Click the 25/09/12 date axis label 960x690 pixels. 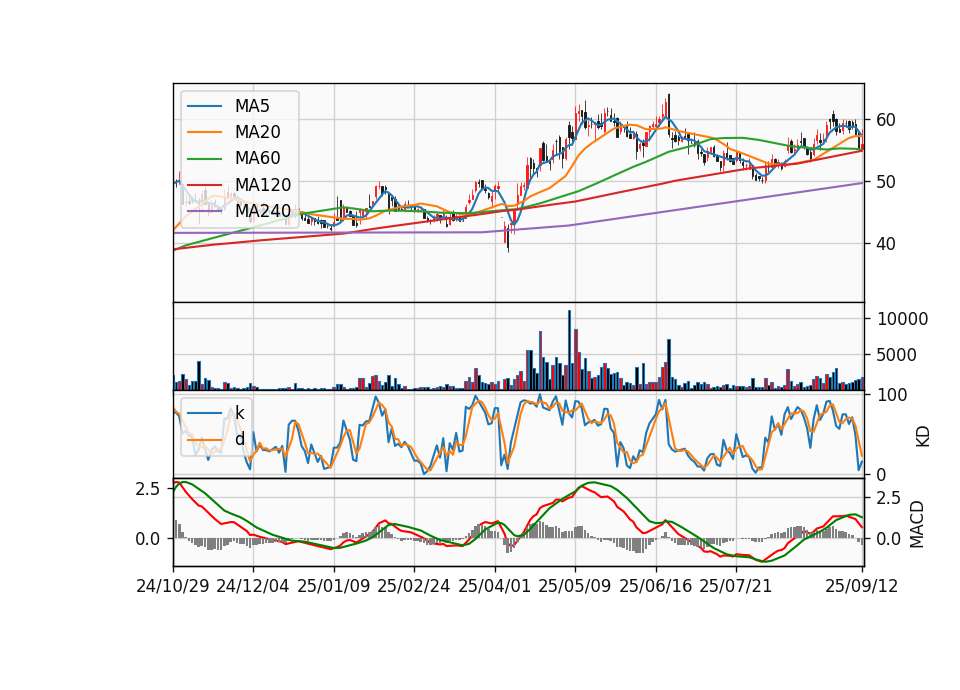click(861, 586)
